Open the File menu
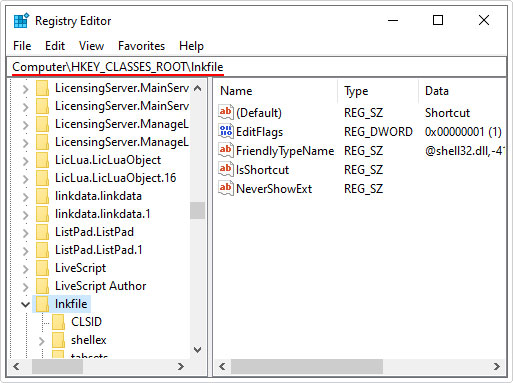 point(22,46)
